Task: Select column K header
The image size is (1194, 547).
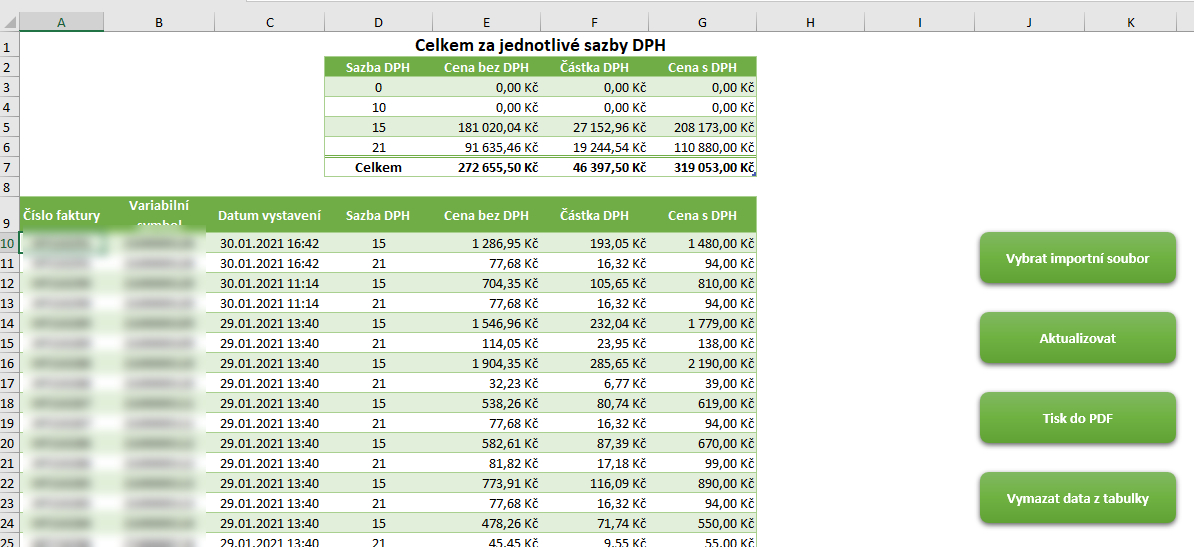Action: tap(1131, 23)
